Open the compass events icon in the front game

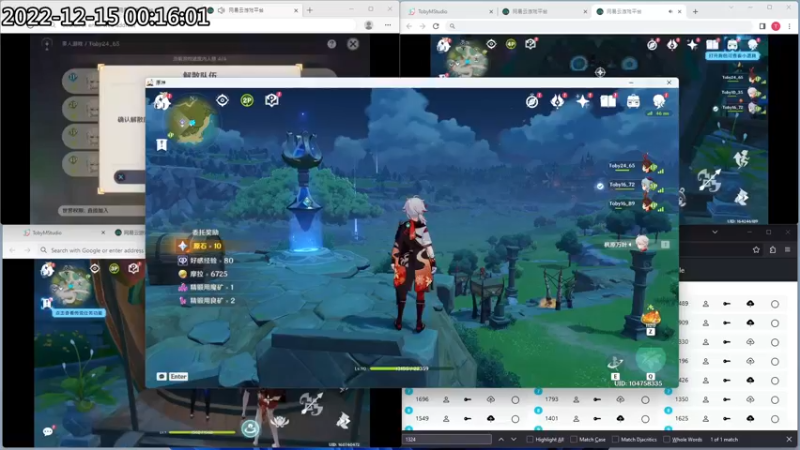coord(532,102)
